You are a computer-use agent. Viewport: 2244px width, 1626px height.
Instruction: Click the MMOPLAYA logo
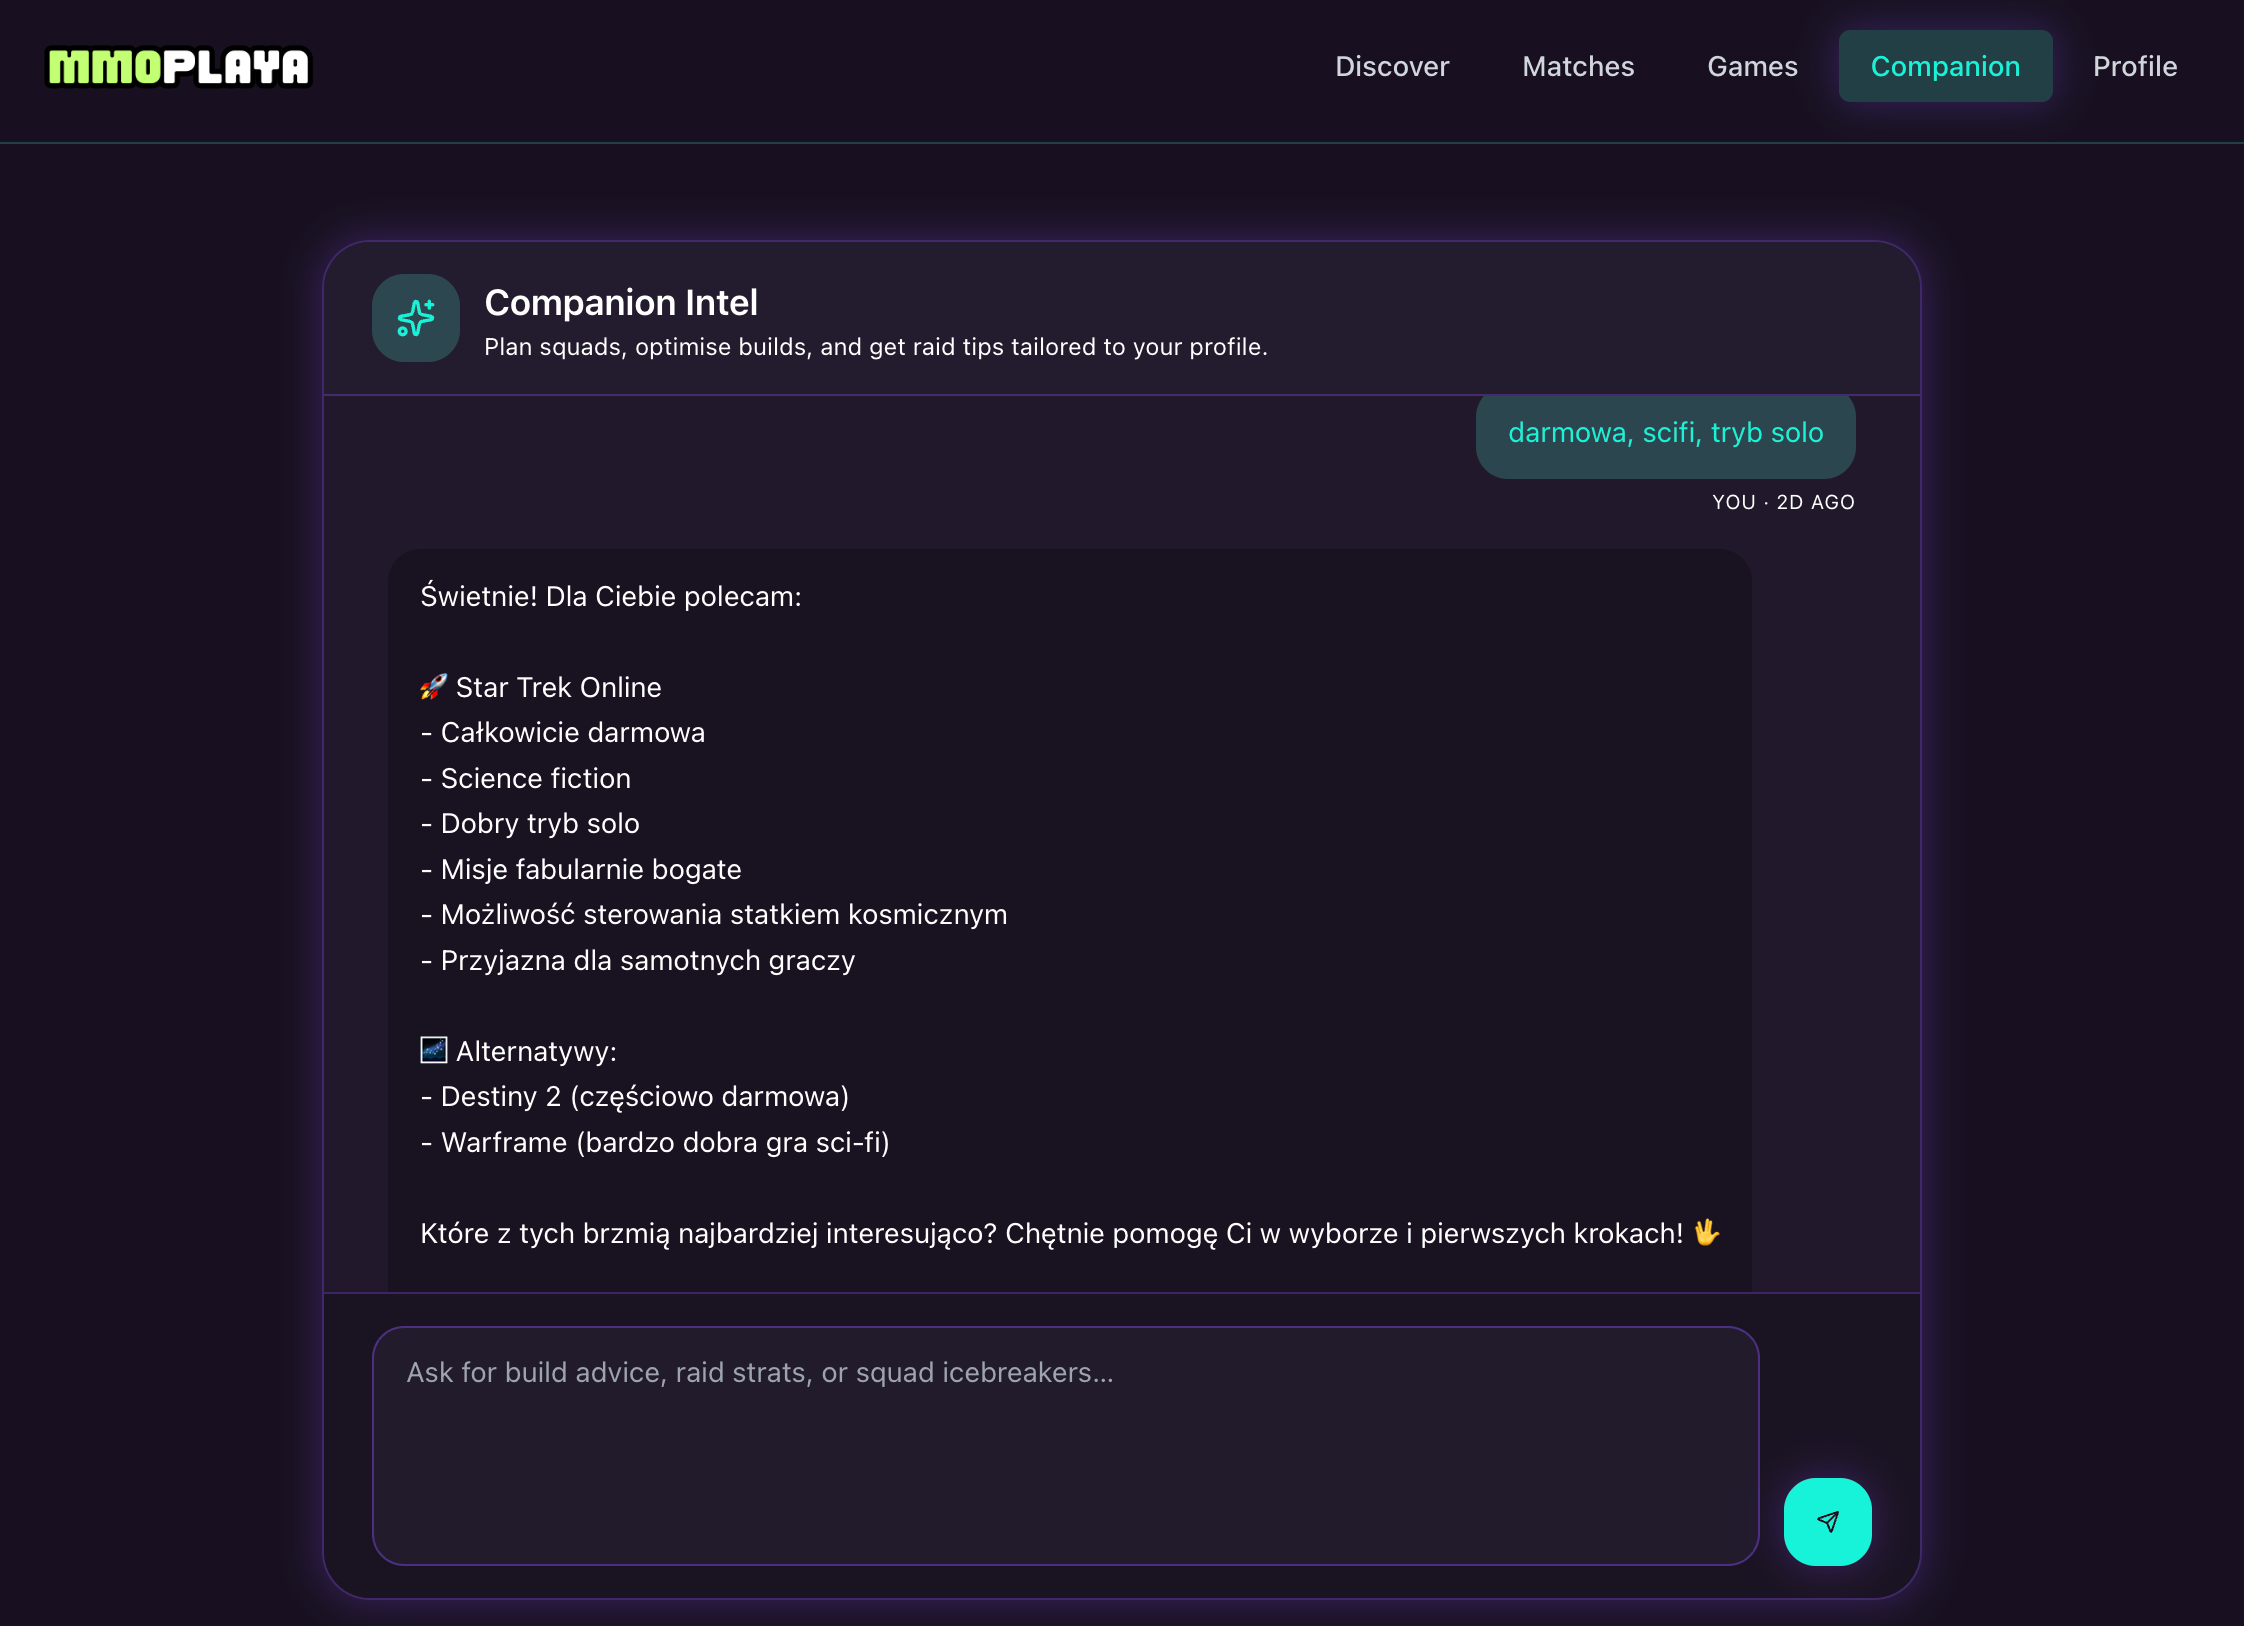[179, 67]
